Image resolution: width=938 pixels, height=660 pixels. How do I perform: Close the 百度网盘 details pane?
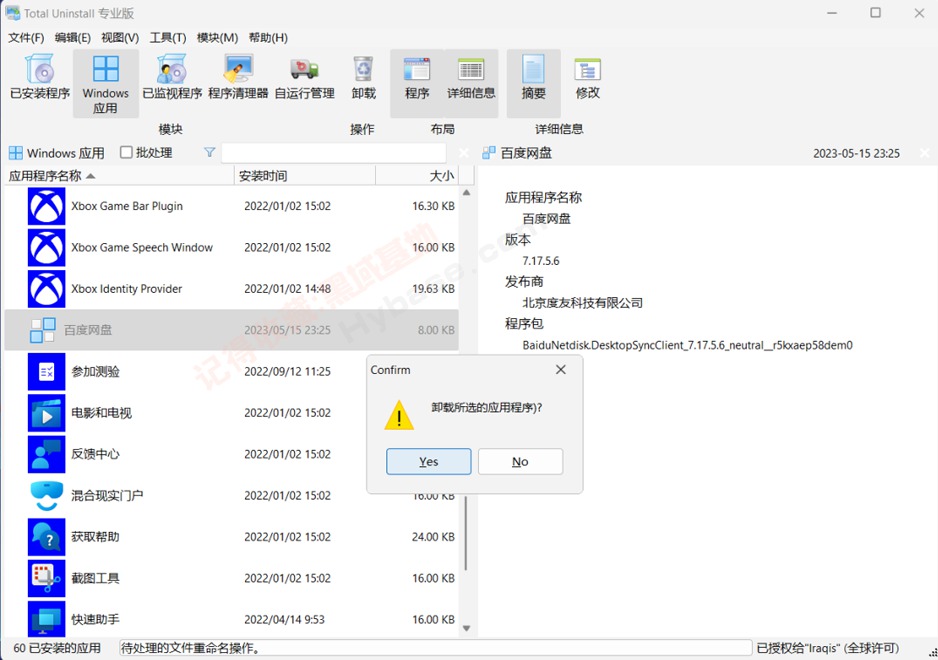[925, 153]
